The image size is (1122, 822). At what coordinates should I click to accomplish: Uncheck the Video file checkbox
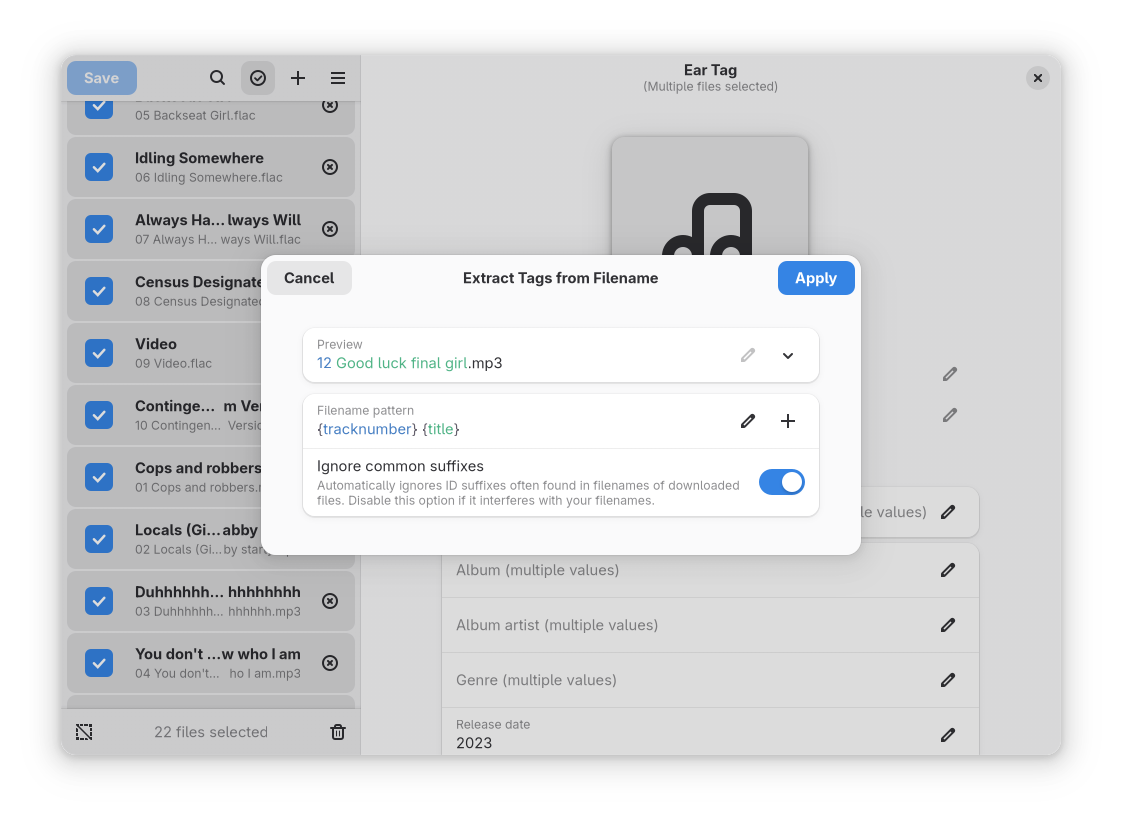[99, 353]
